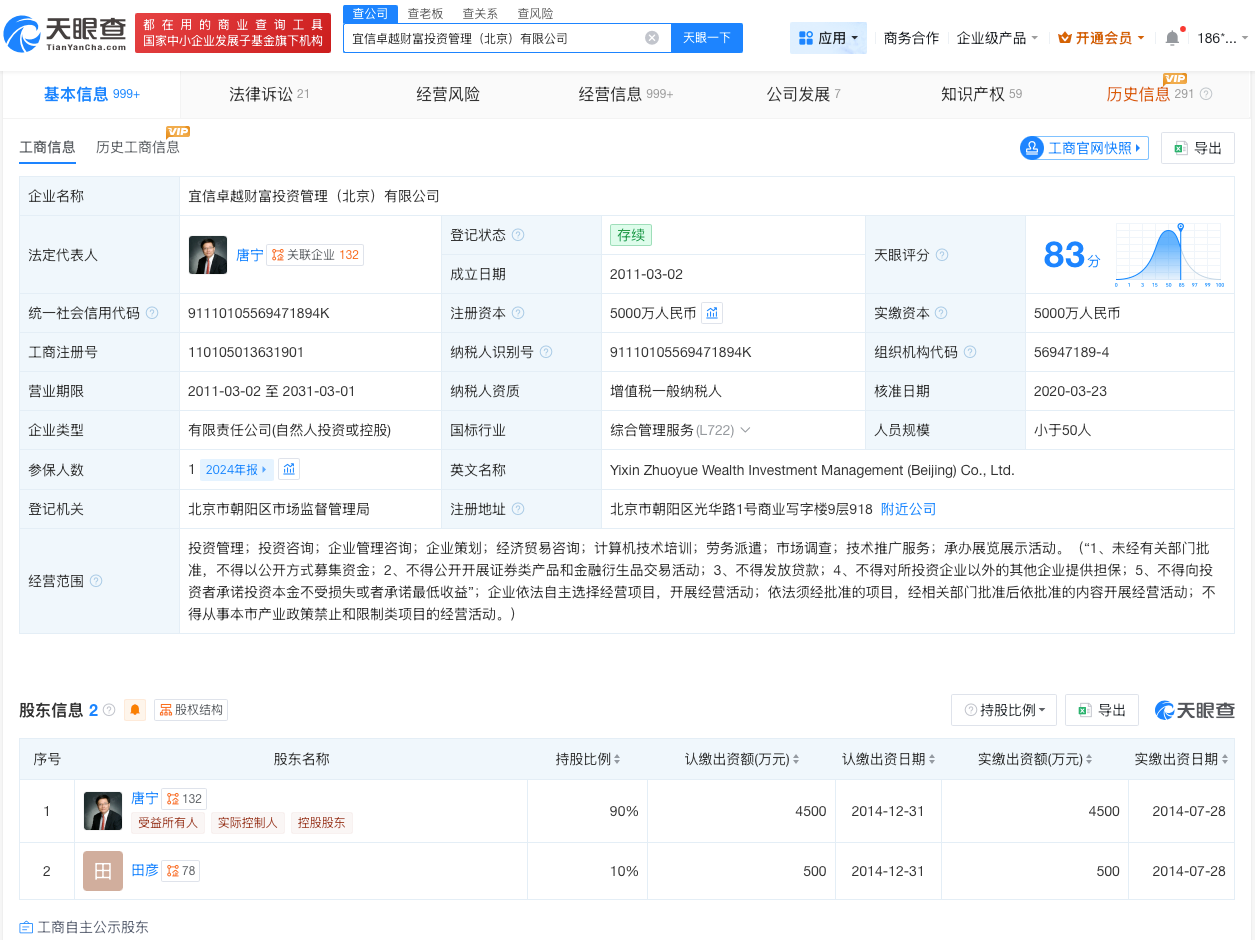
Task: Click shareholder 唐宁's photo thumbnail
Action: (x=103, y=811)
